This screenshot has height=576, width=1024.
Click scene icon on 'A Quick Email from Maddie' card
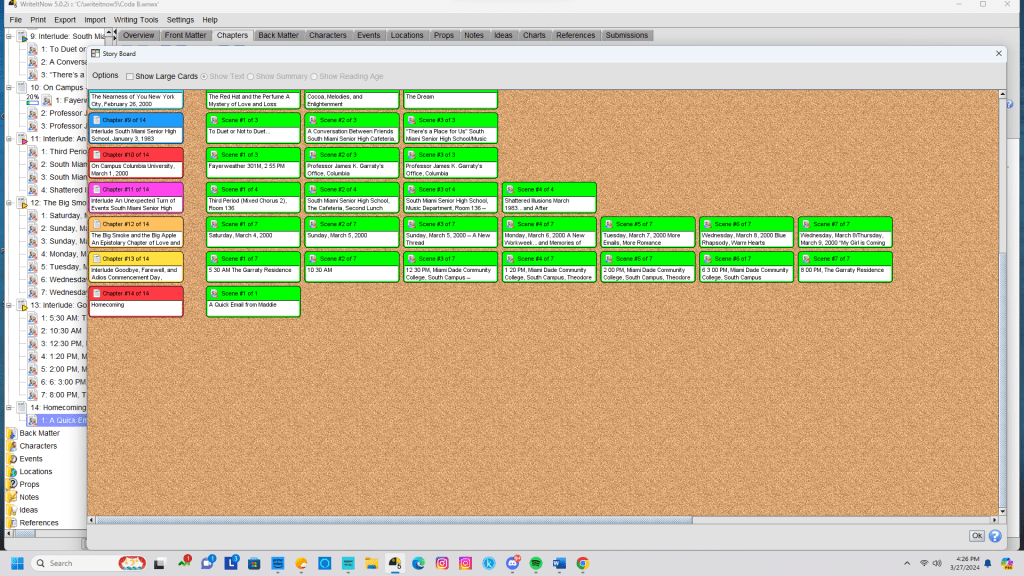click(215, 293)
